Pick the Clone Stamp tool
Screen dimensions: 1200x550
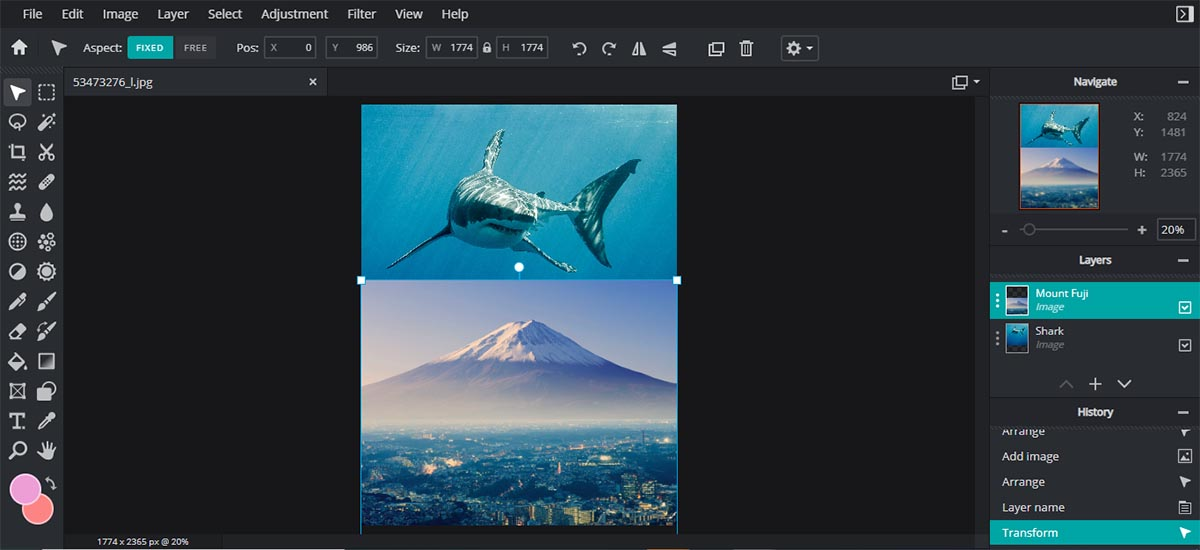(17, 212)
